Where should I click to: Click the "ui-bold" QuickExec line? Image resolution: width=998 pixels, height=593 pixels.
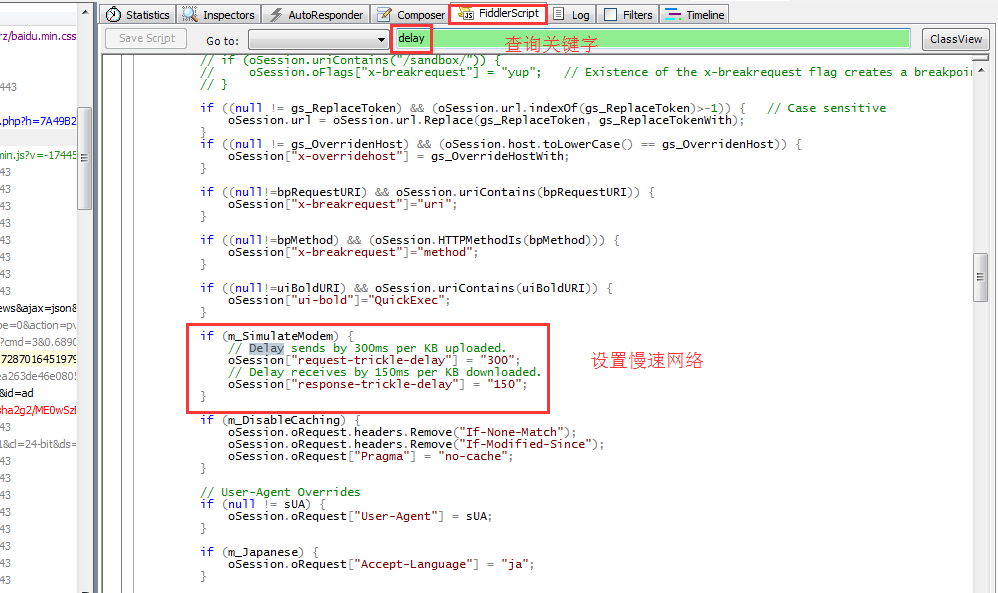point(339,300)
